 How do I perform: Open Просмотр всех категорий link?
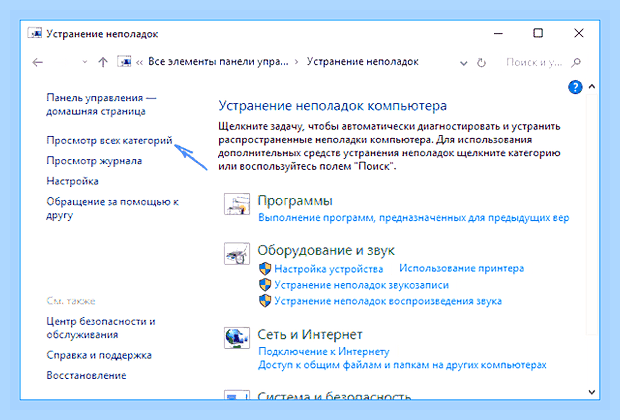[110, 140]
